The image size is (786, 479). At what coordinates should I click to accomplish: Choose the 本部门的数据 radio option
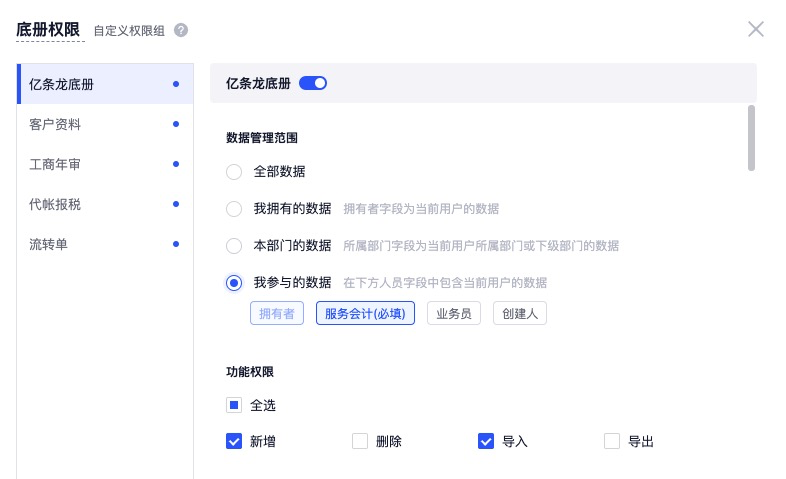click(234, 246)
